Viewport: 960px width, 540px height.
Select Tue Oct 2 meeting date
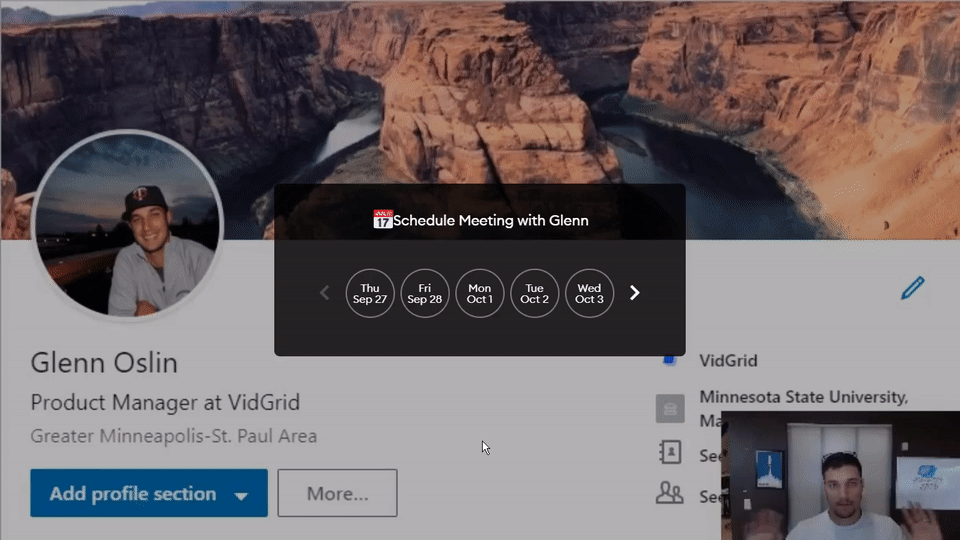tap(534, 293)
